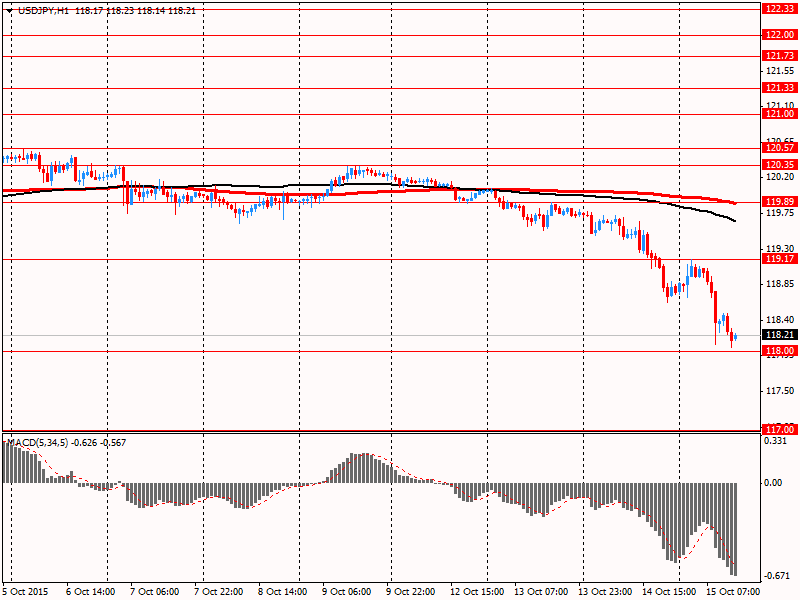Click the 121.33 red price level label

point(779,88)
